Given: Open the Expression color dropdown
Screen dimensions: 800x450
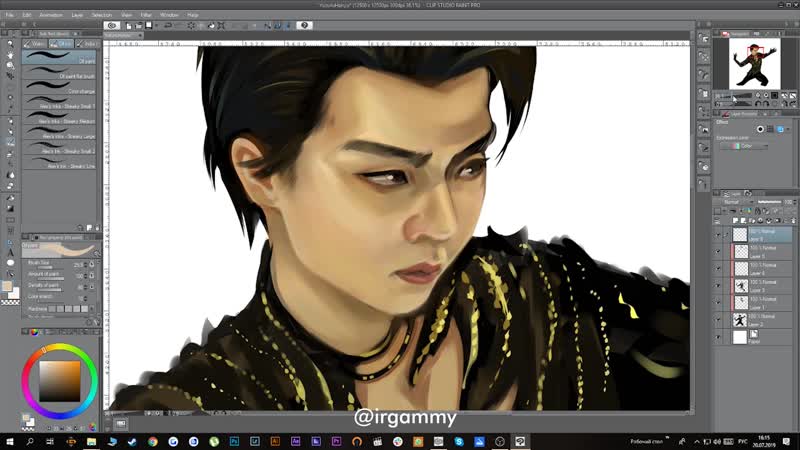Looking at the screenshot, I should coord(744,146).
